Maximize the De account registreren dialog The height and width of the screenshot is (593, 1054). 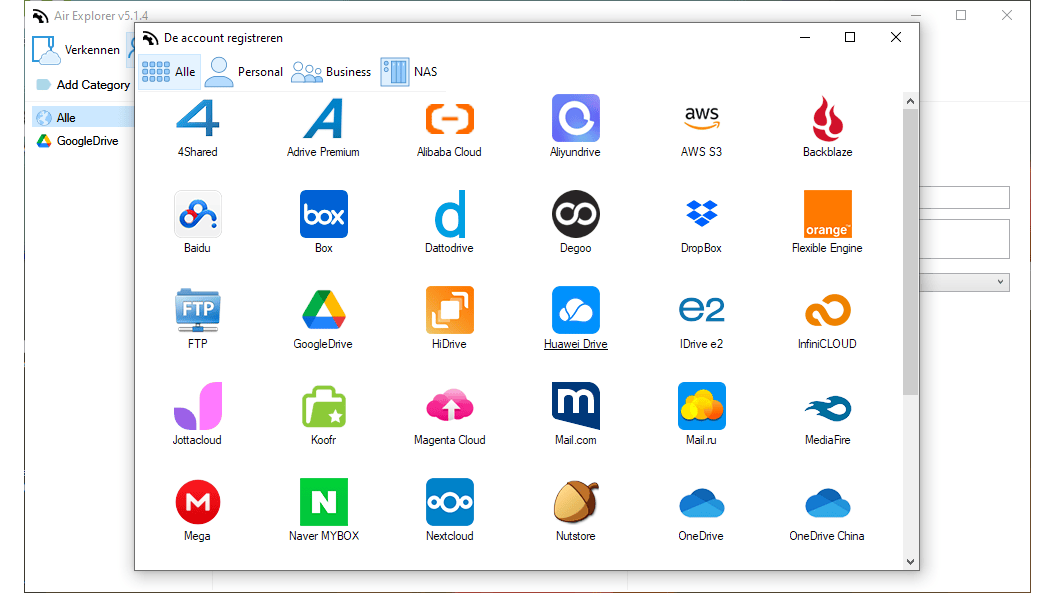pos(850,38)
